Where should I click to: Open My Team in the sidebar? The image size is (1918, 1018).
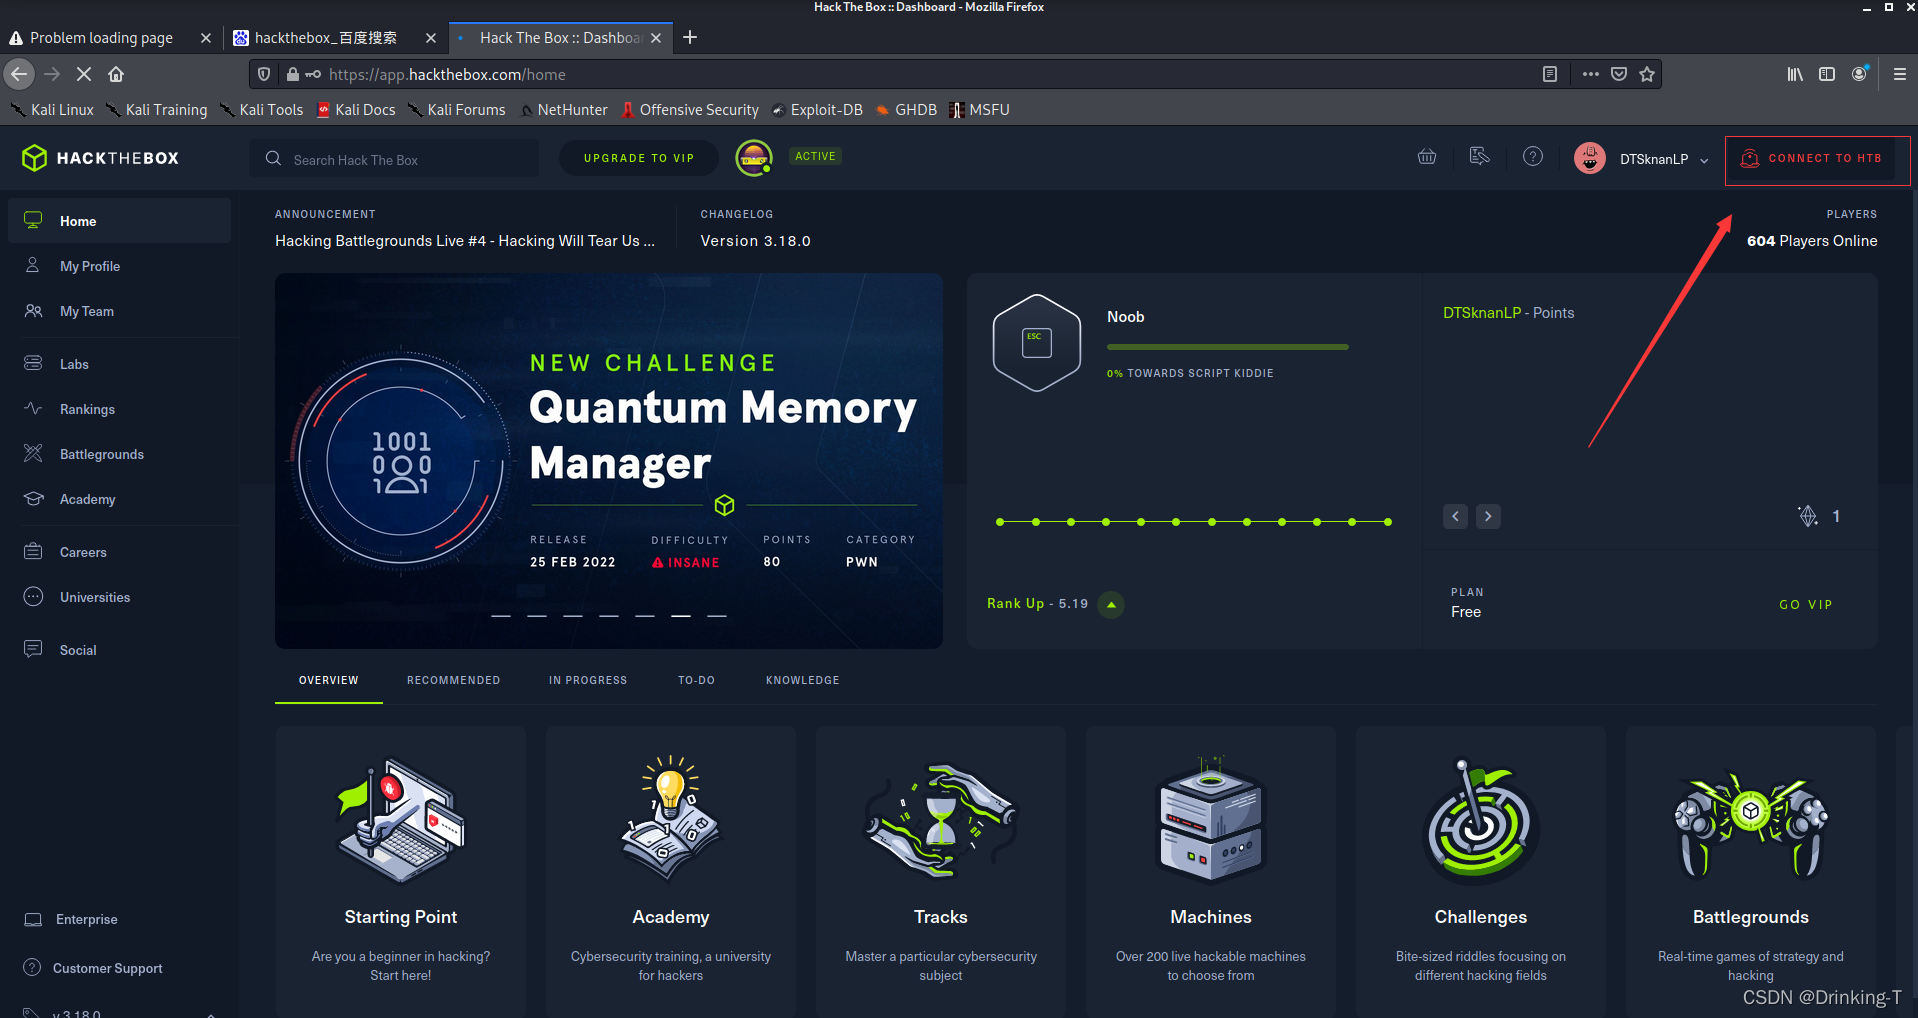point(120,311)
